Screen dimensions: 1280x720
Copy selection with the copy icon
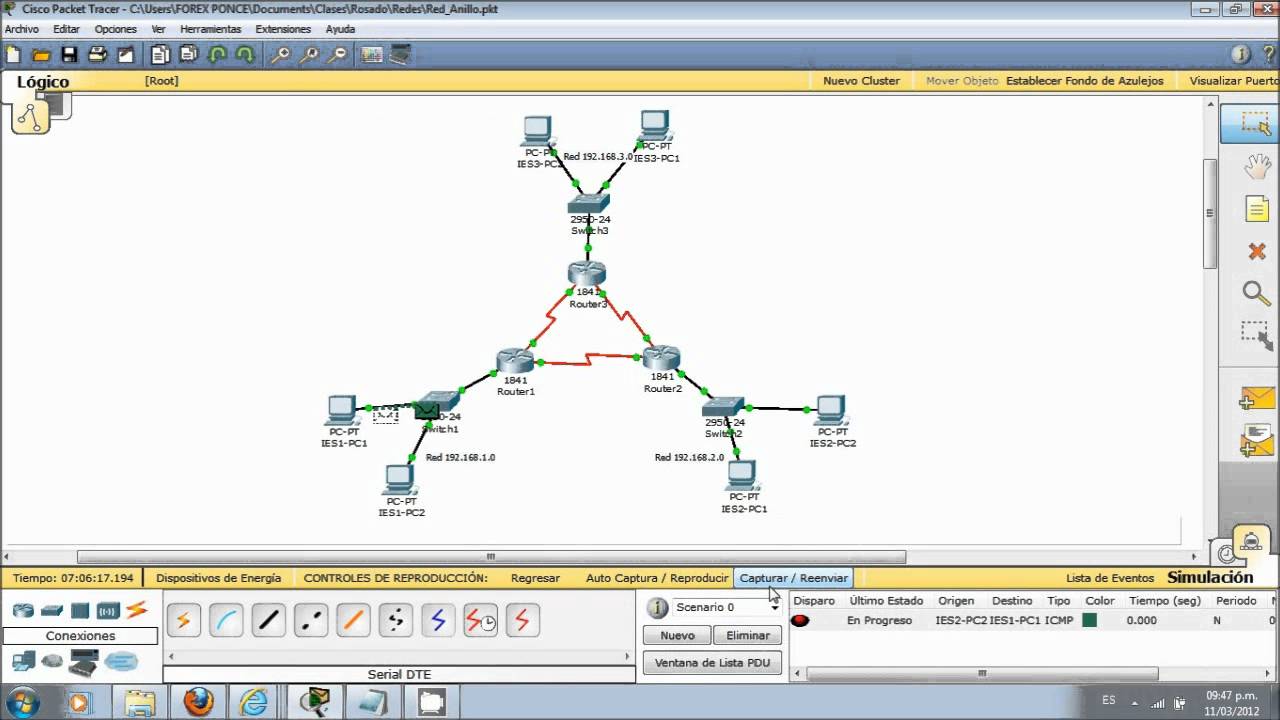[x=160, y=55]
